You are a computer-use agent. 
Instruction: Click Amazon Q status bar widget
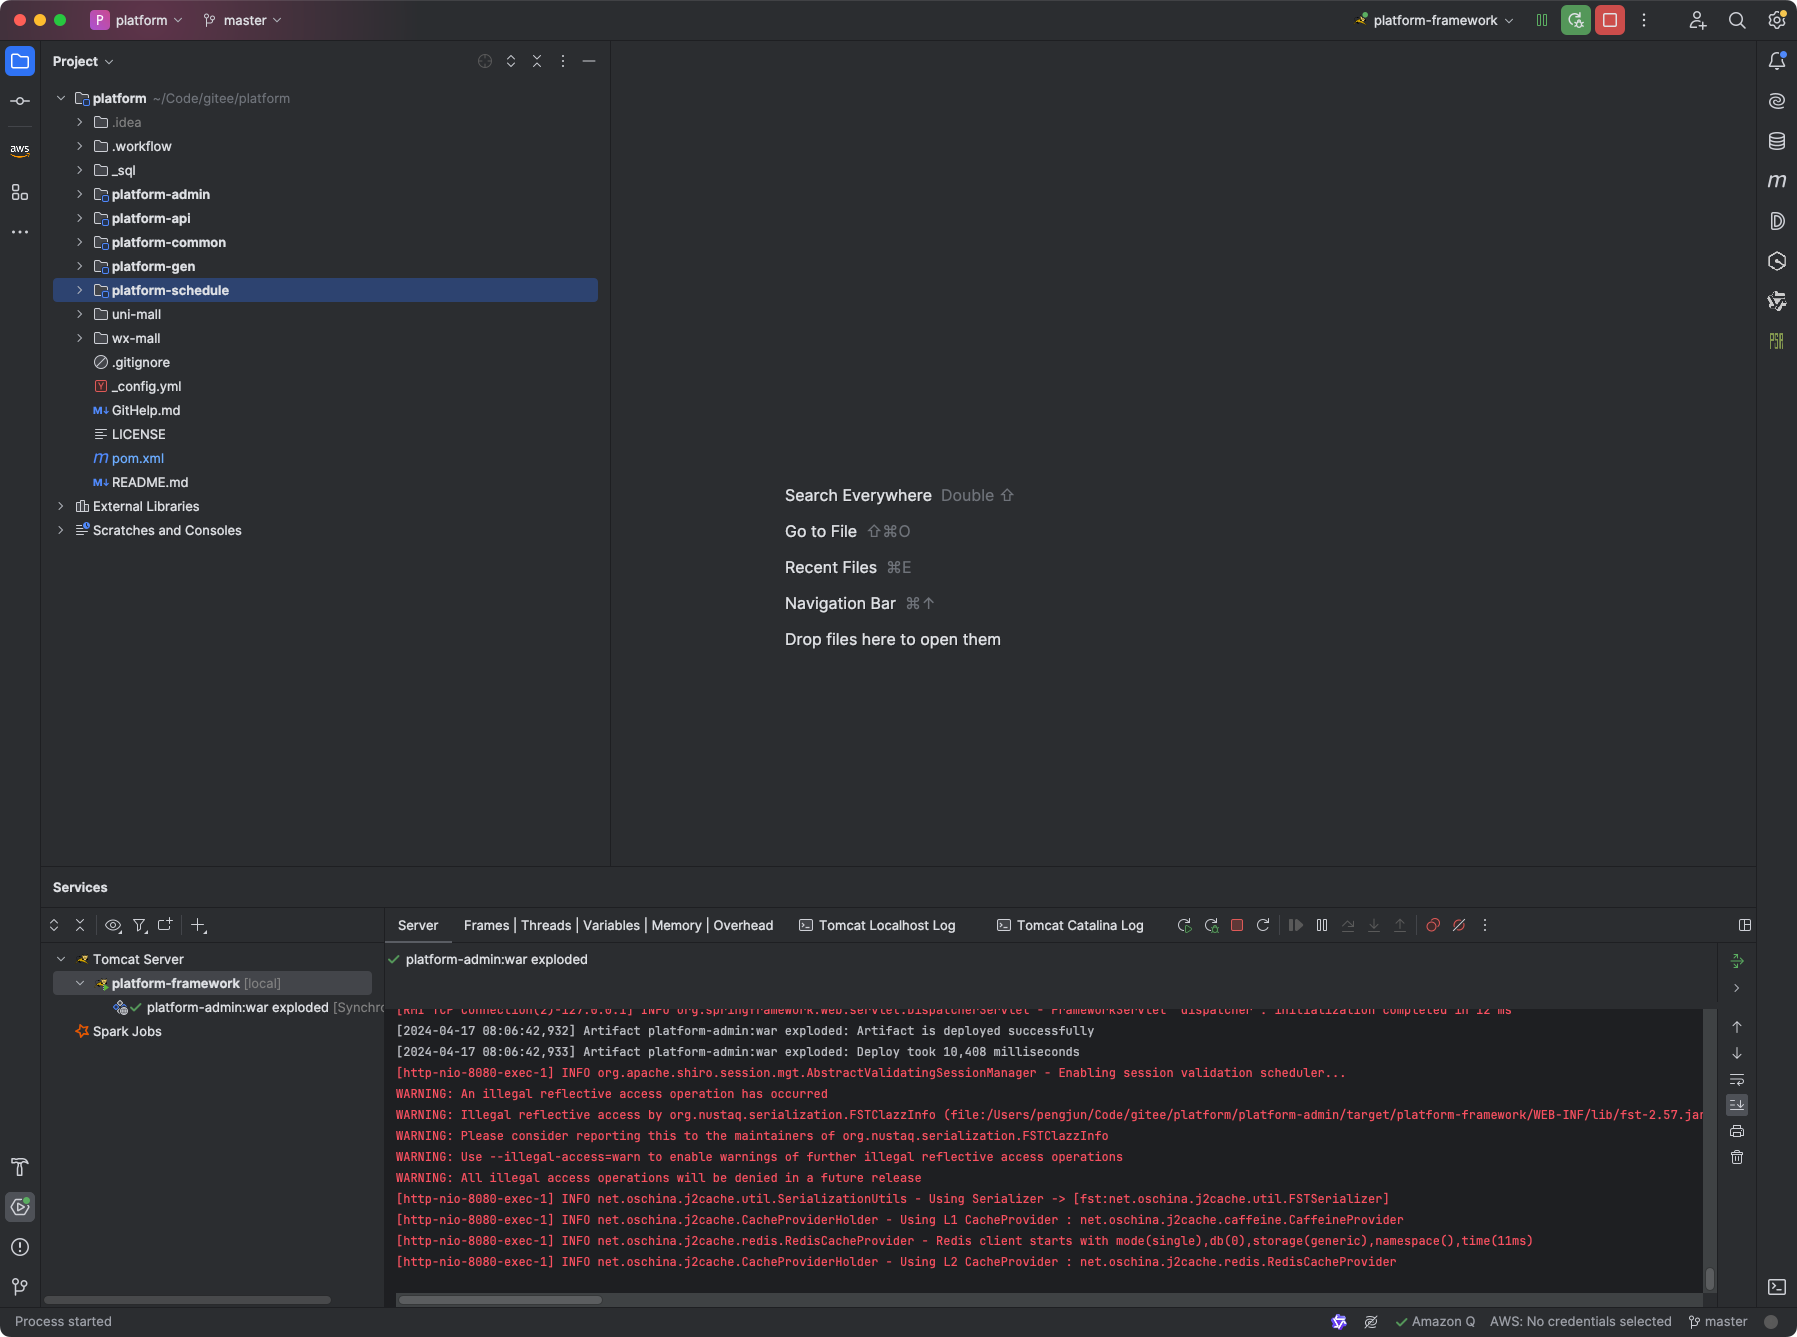1435,1322
